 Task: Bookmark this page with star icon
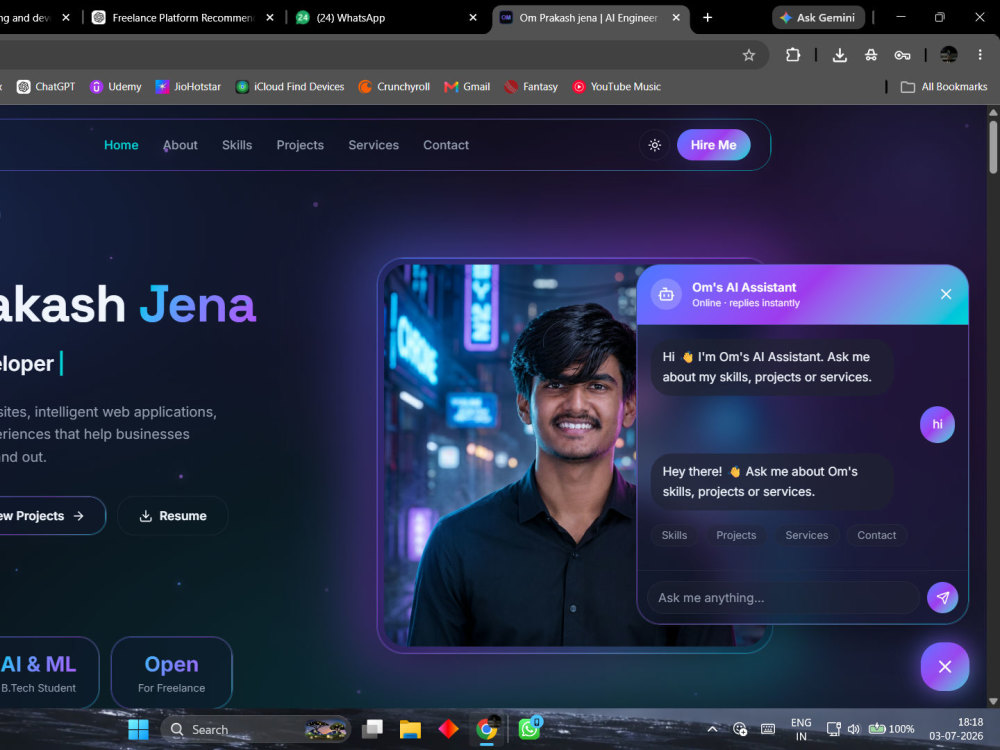[x=749, y=55]
